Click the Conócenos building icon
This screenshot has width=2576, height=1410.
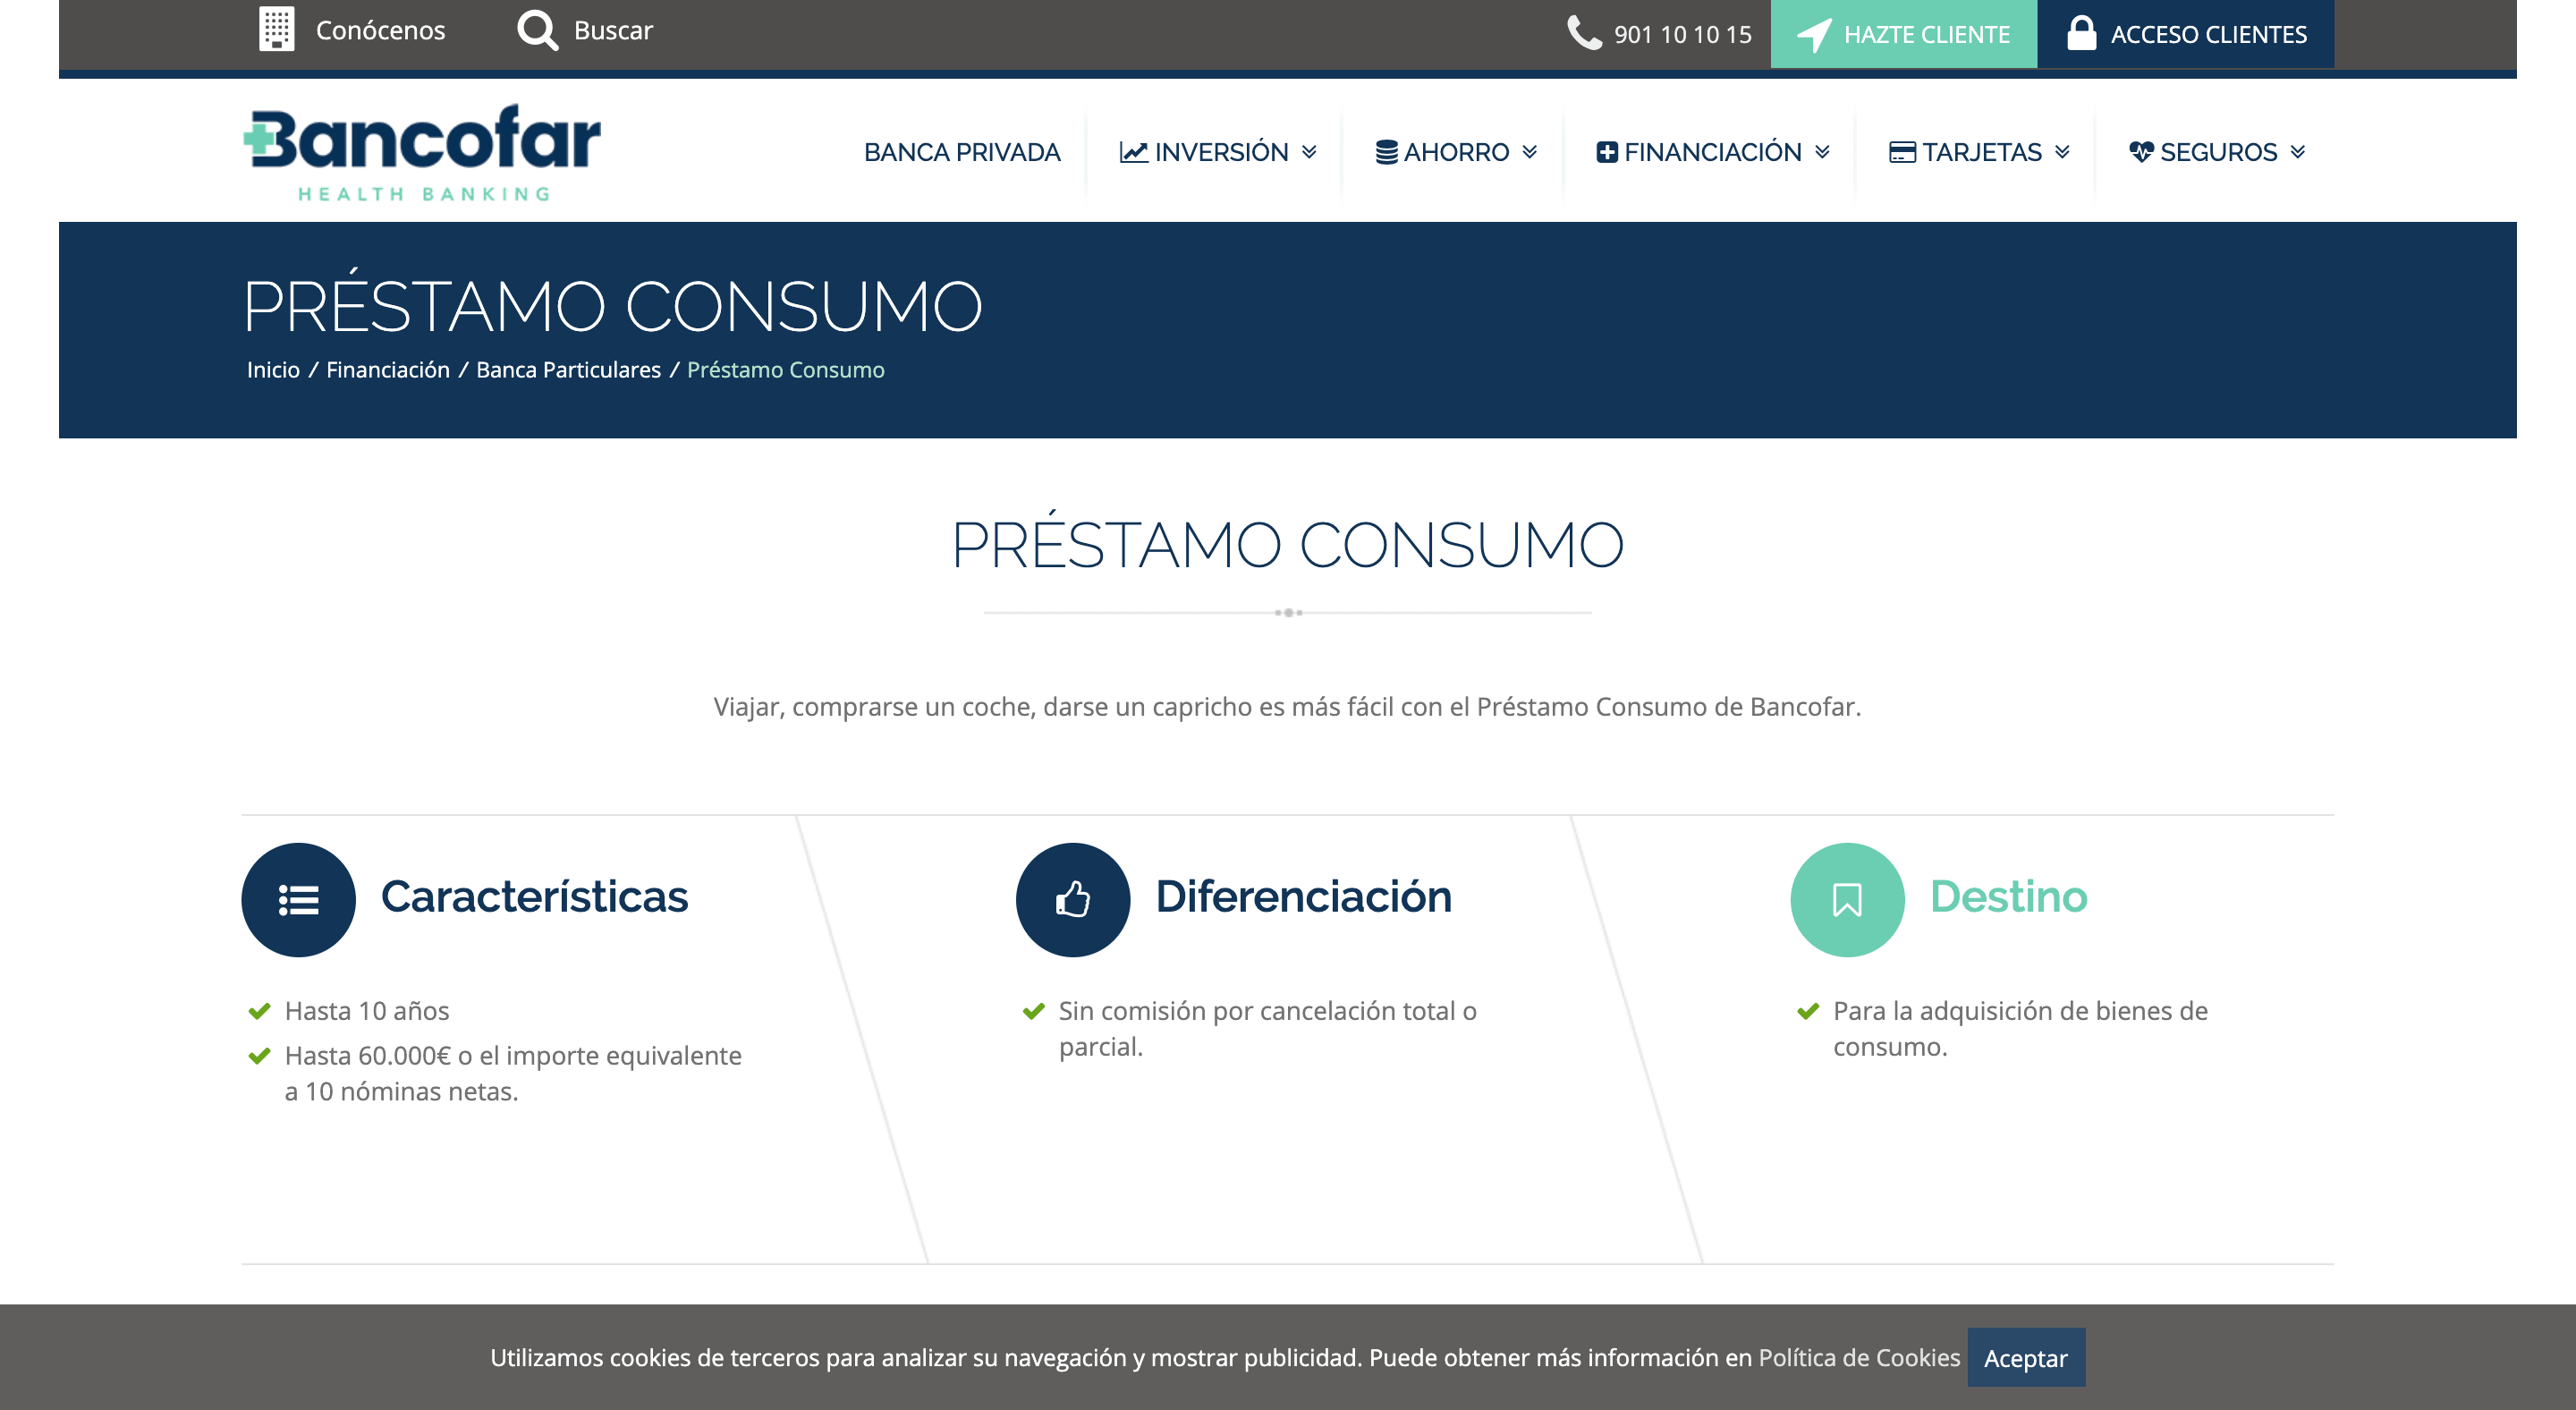click(276, 30)
